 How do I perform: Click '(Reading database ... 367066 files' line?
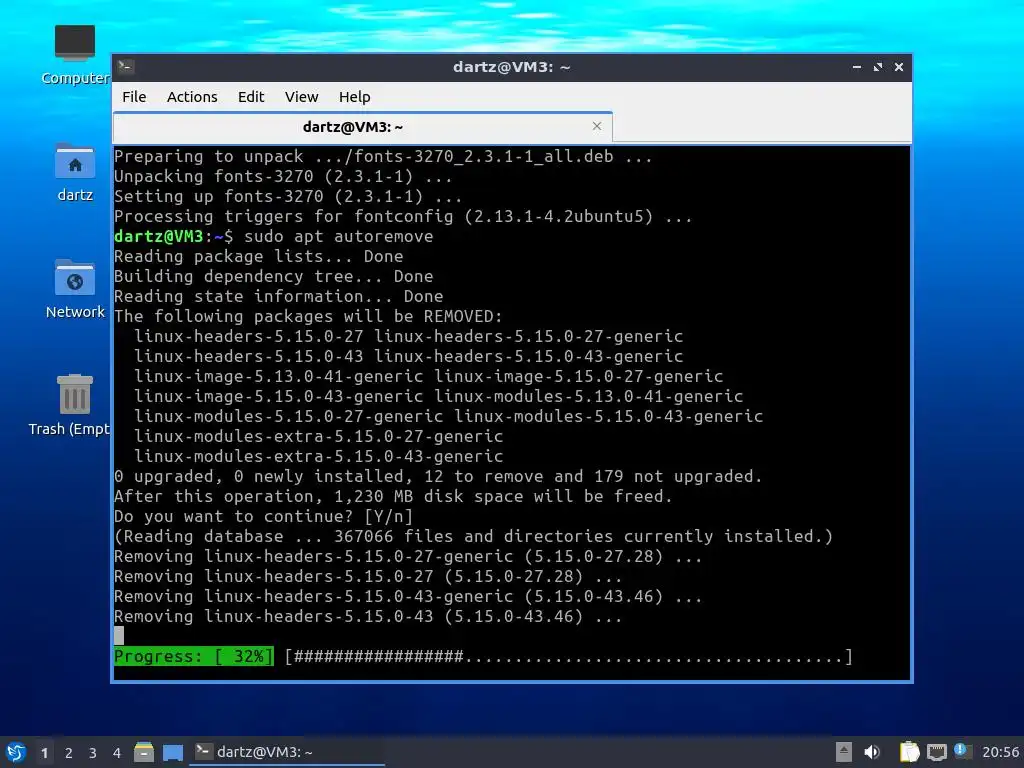473,537
